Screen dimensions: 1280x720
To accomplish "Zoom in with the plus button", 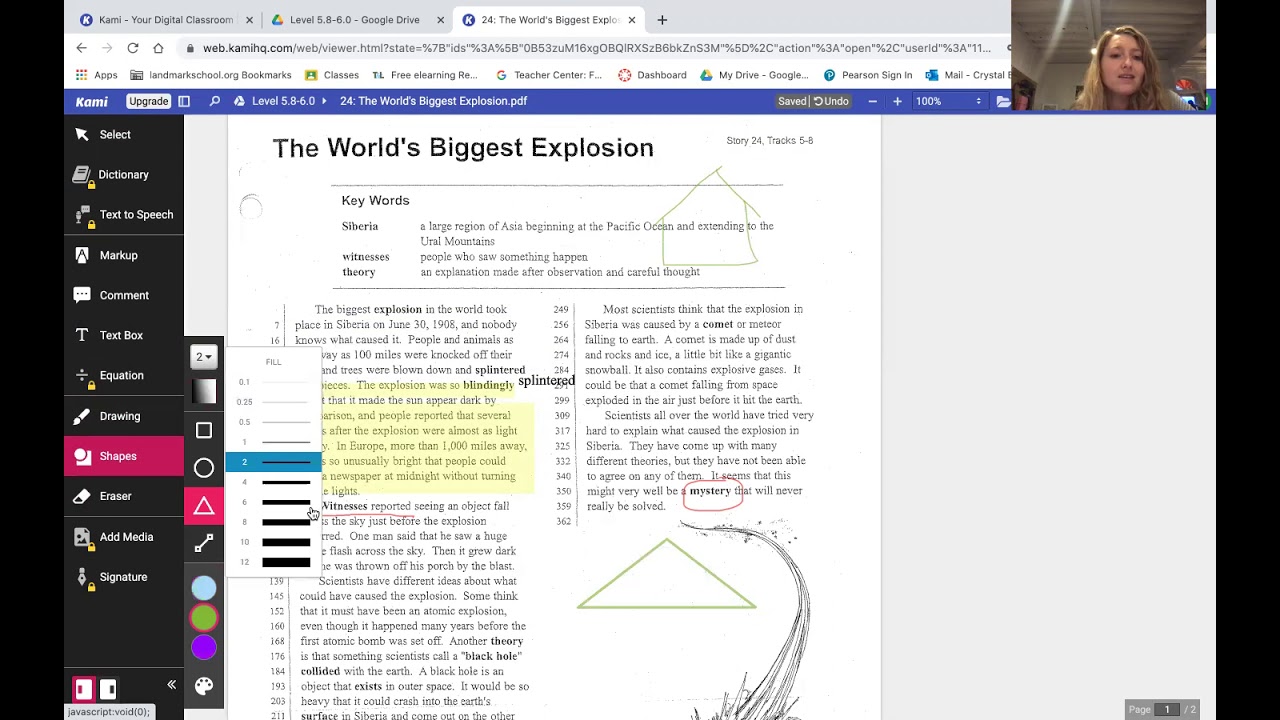I will [897, 101].
